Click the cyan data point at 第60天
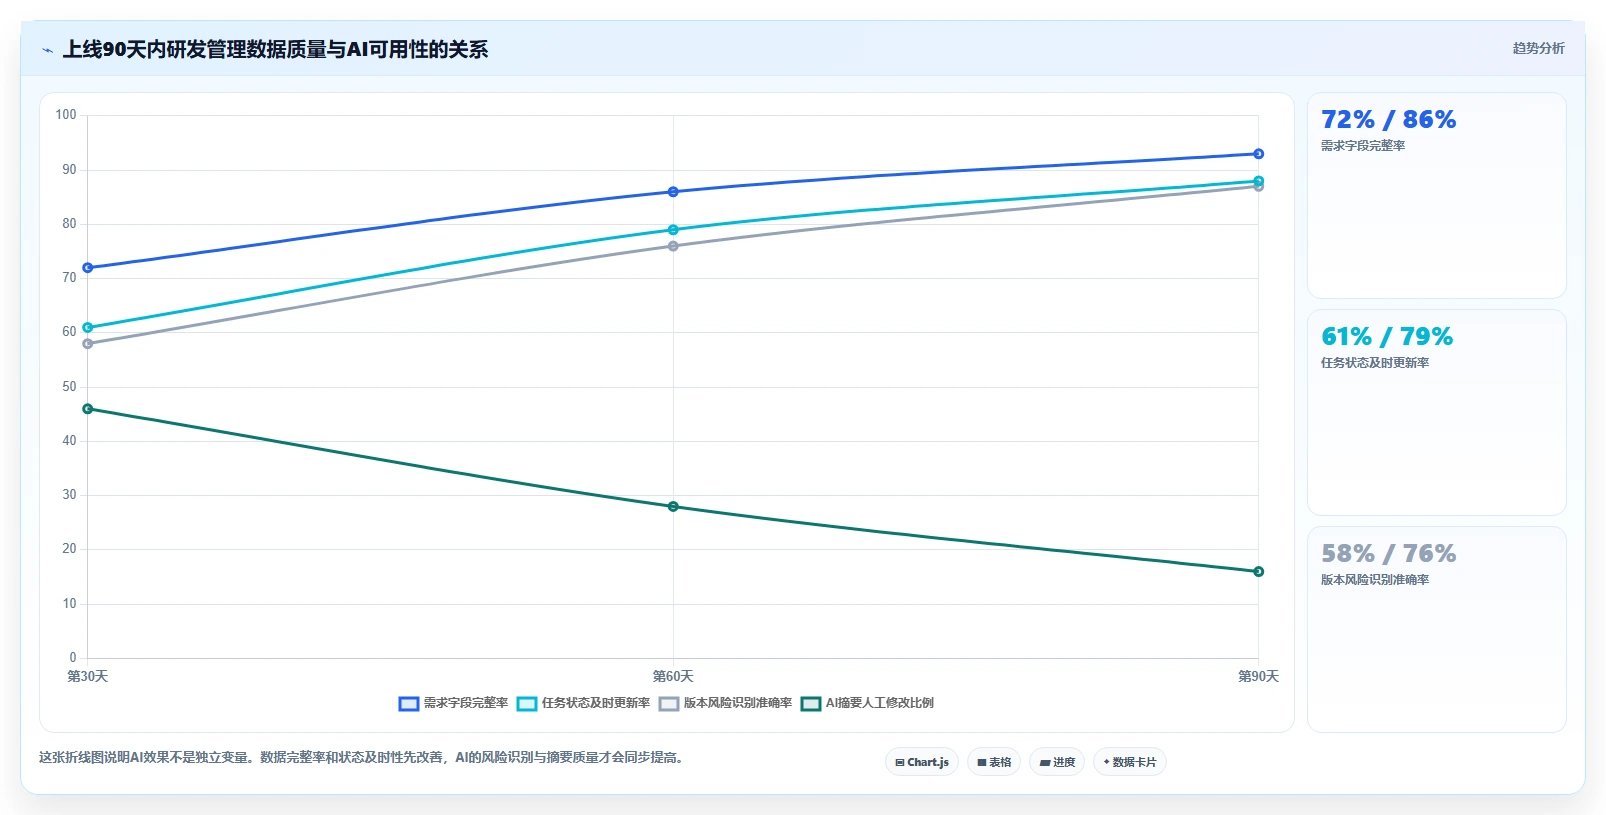The height and width of the screenshot is (815, 1606). pos(673,230)
